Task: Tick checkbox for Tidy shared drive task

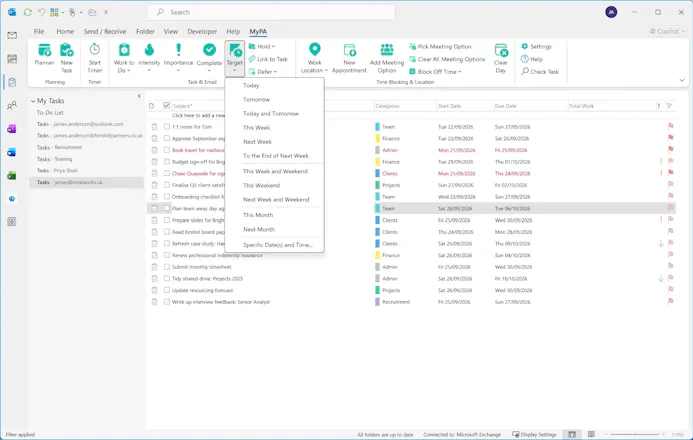Action: (167, 278)
